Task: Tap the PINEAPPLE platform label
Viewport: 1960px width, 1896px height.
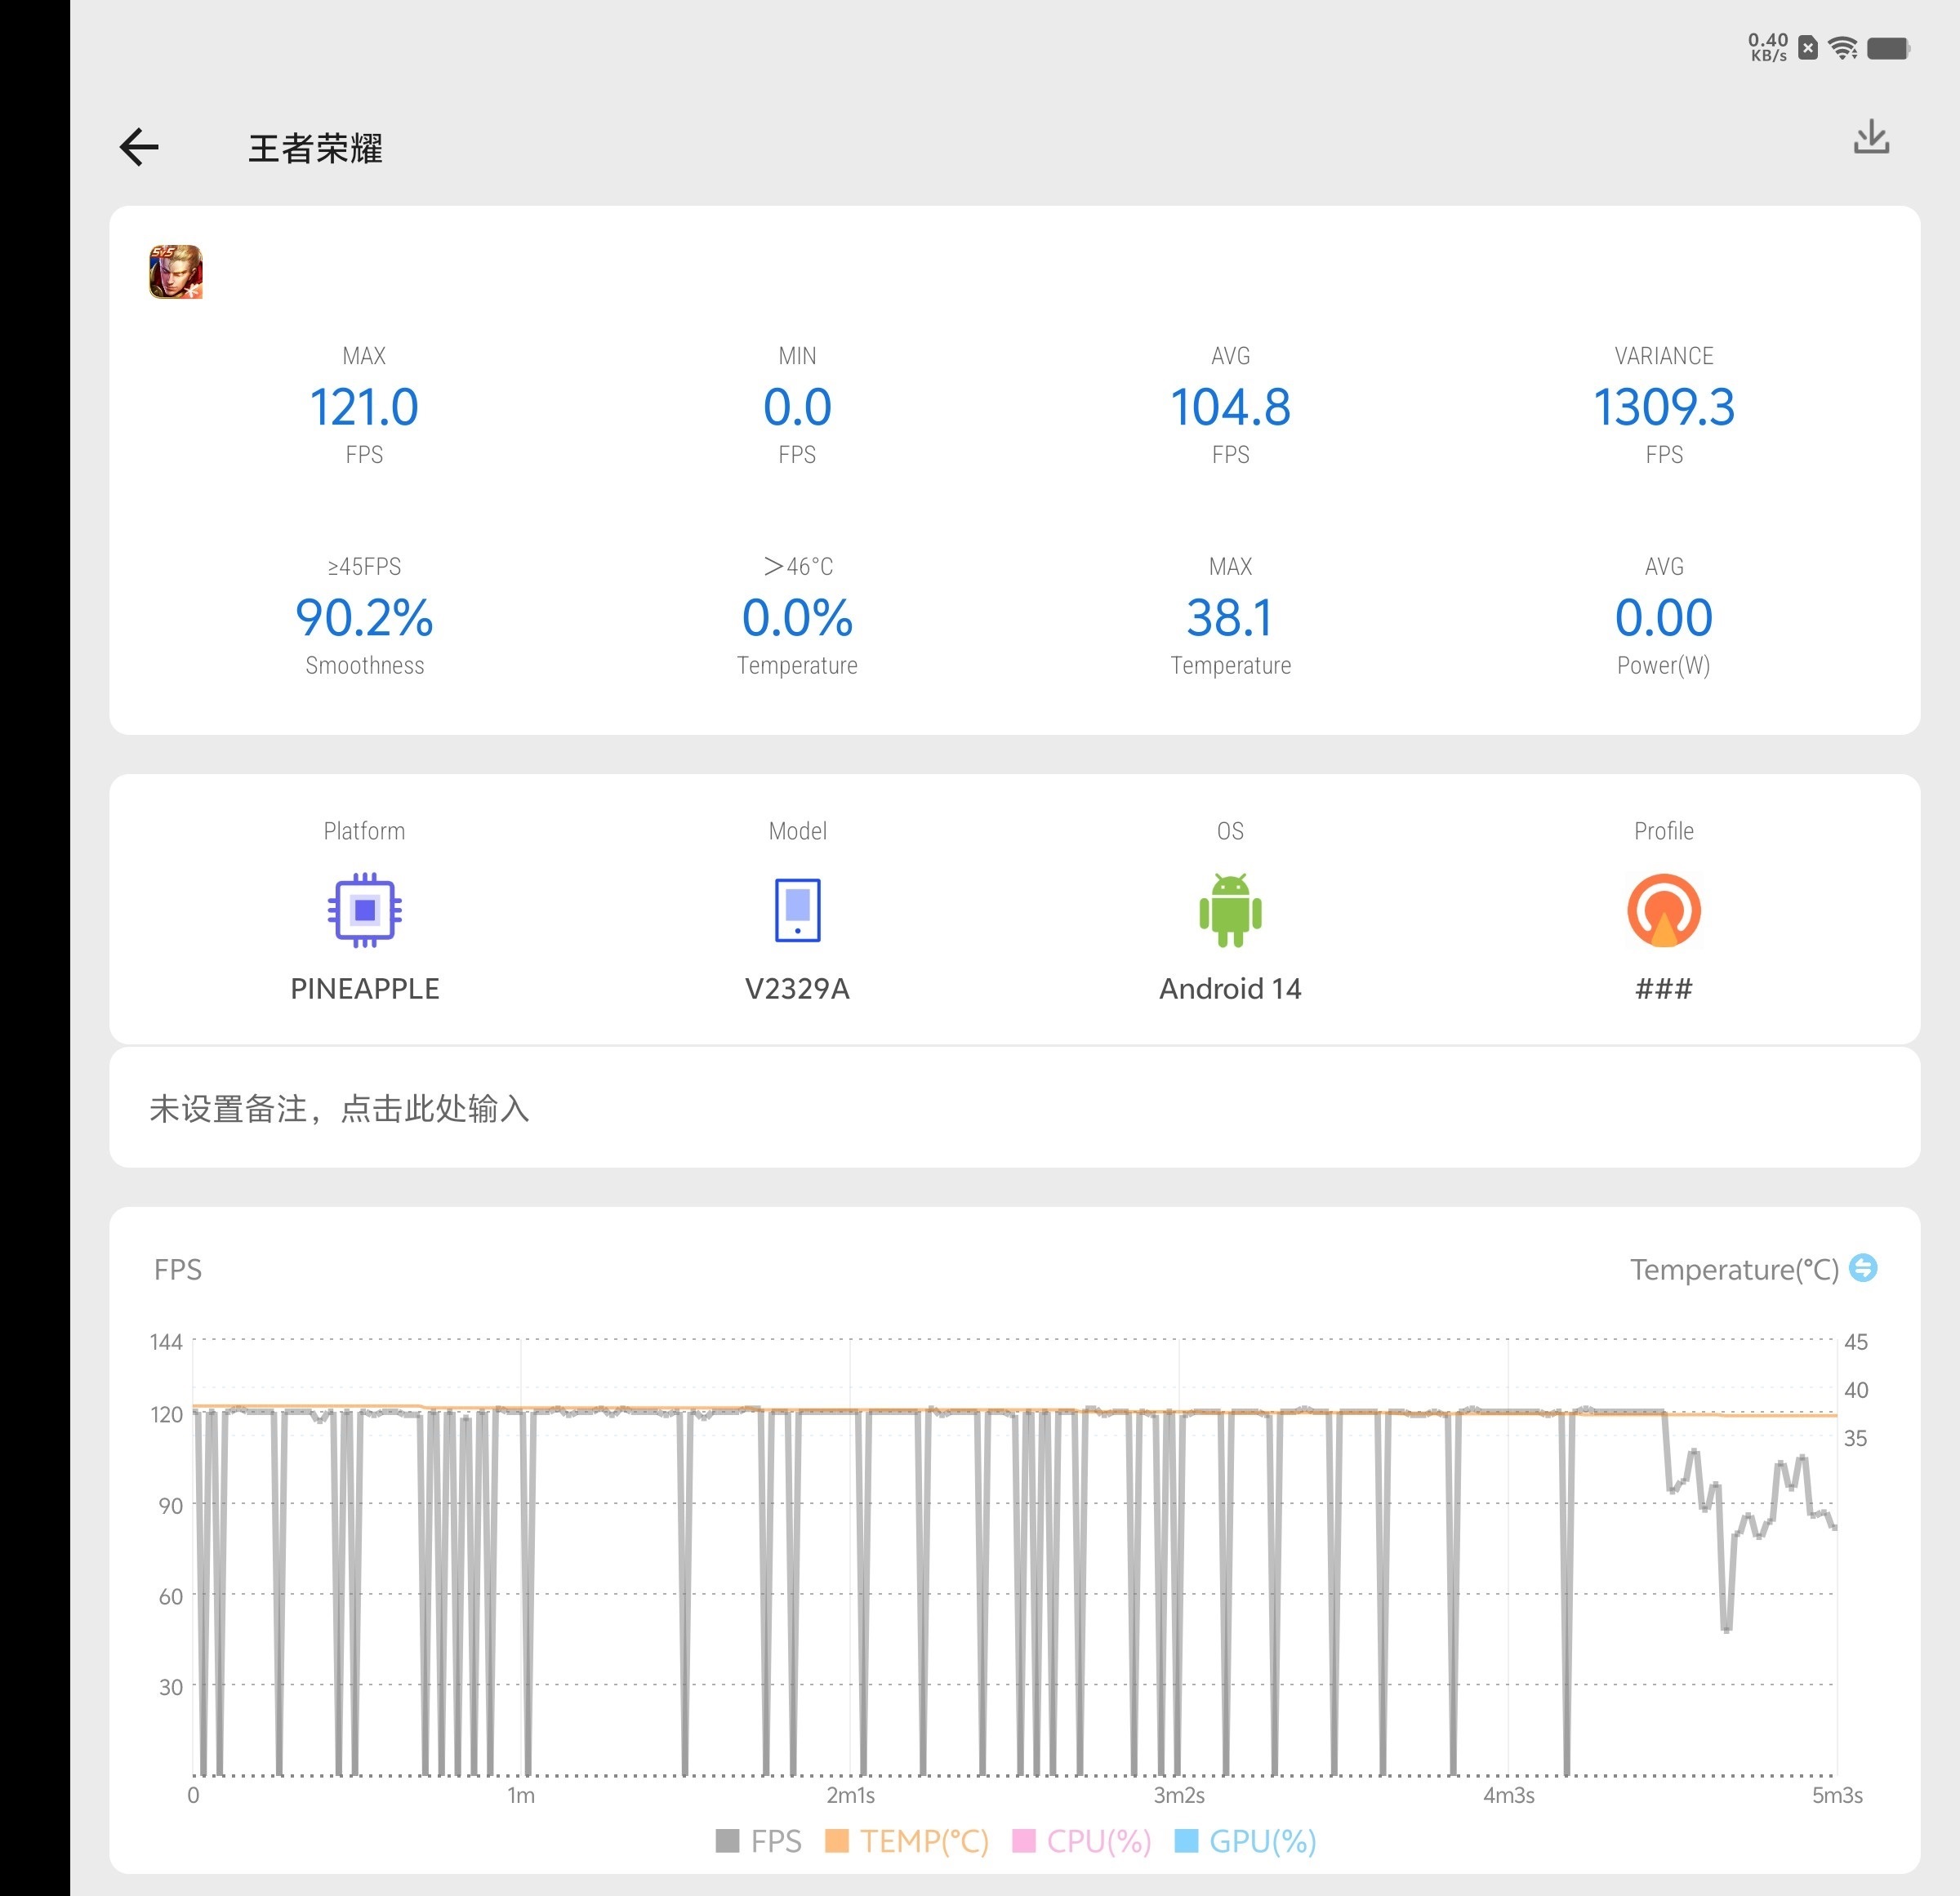Action: 365,988
